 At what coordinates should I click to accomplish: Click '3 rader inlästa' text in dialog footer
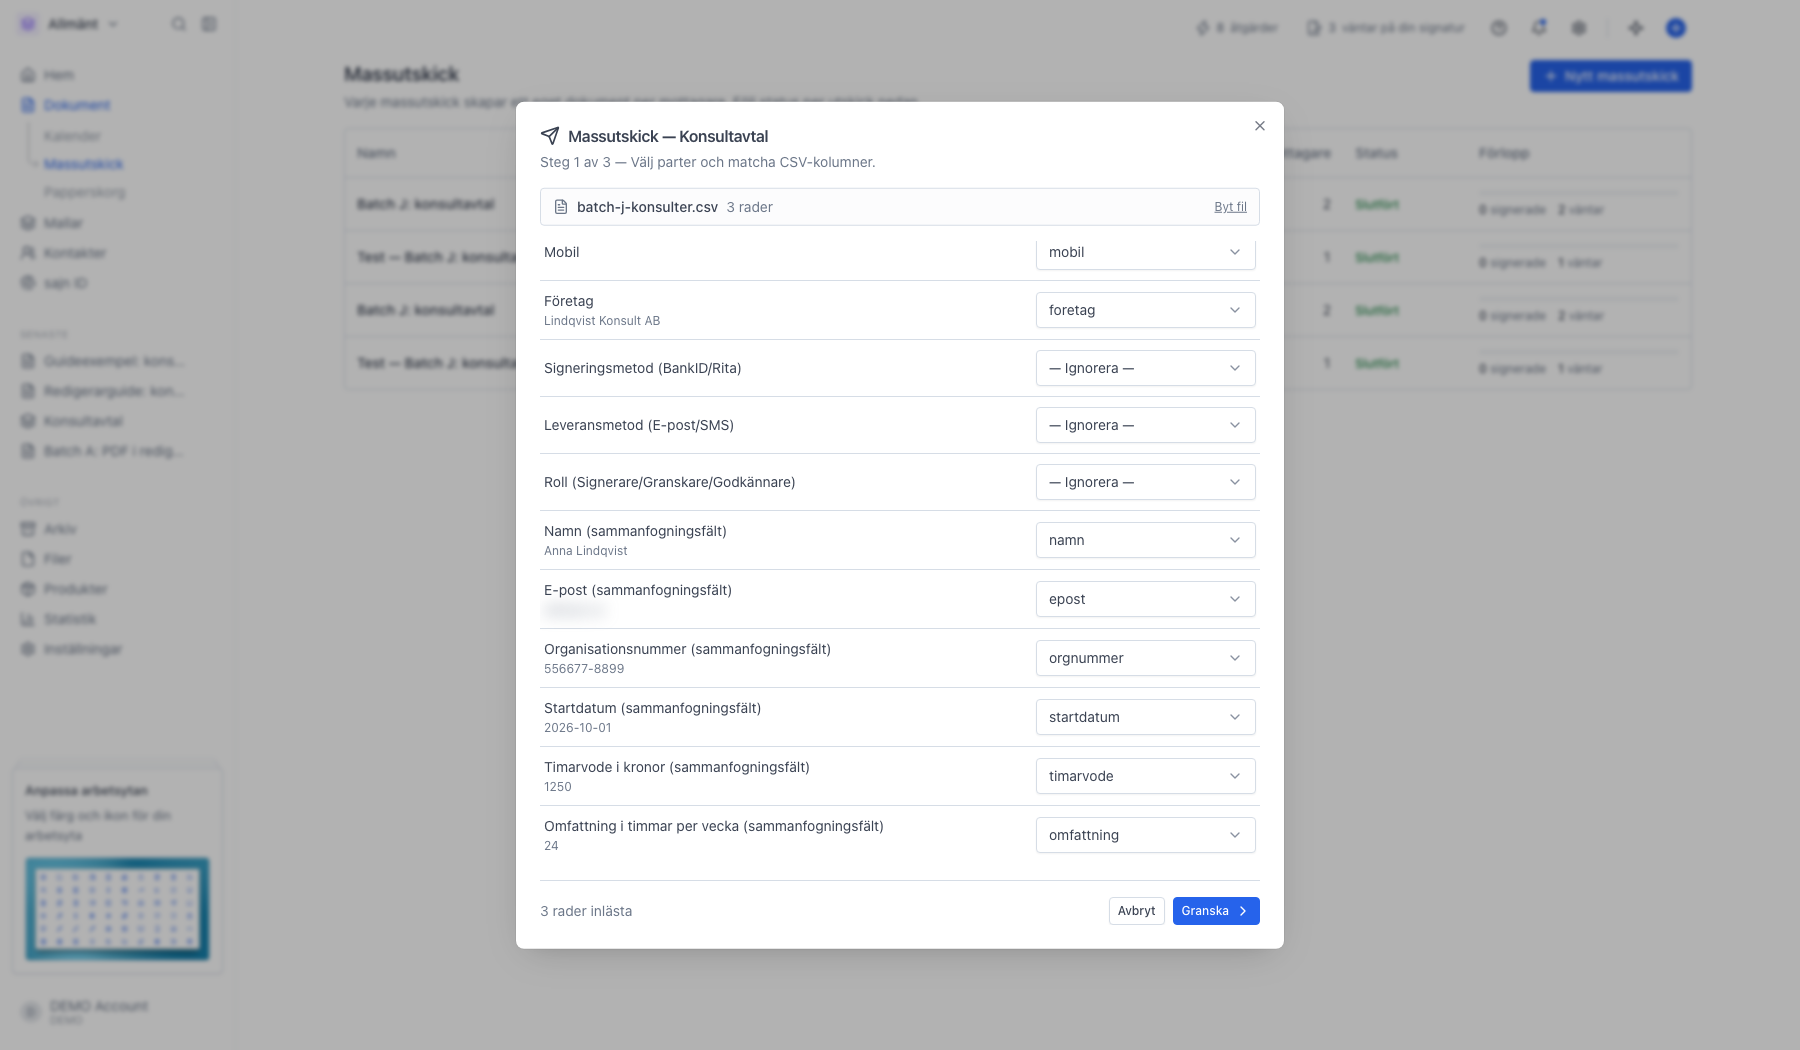(x=586, y=911)
